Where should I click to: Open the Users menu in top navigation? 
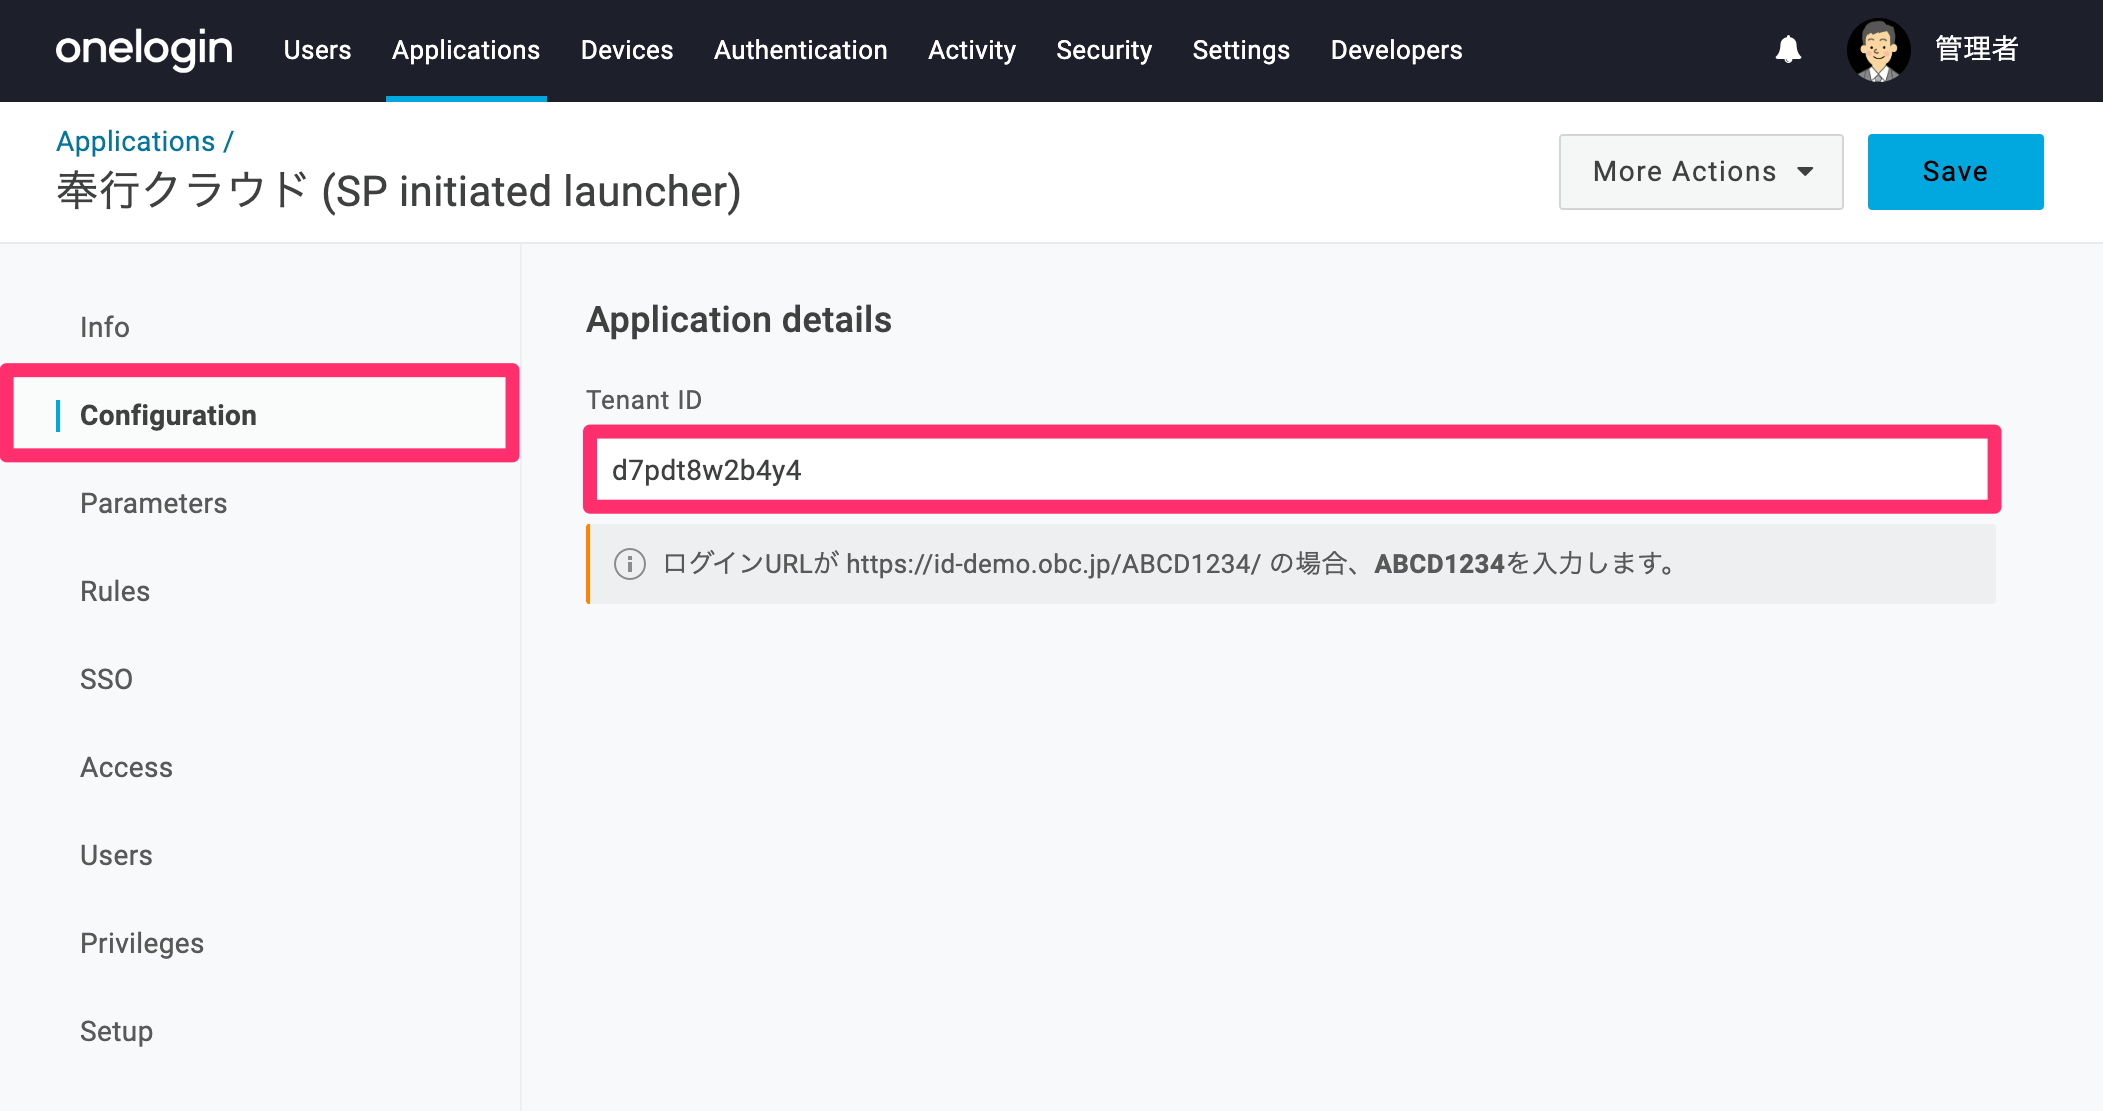pyautogui.click(x=317, y=50)
